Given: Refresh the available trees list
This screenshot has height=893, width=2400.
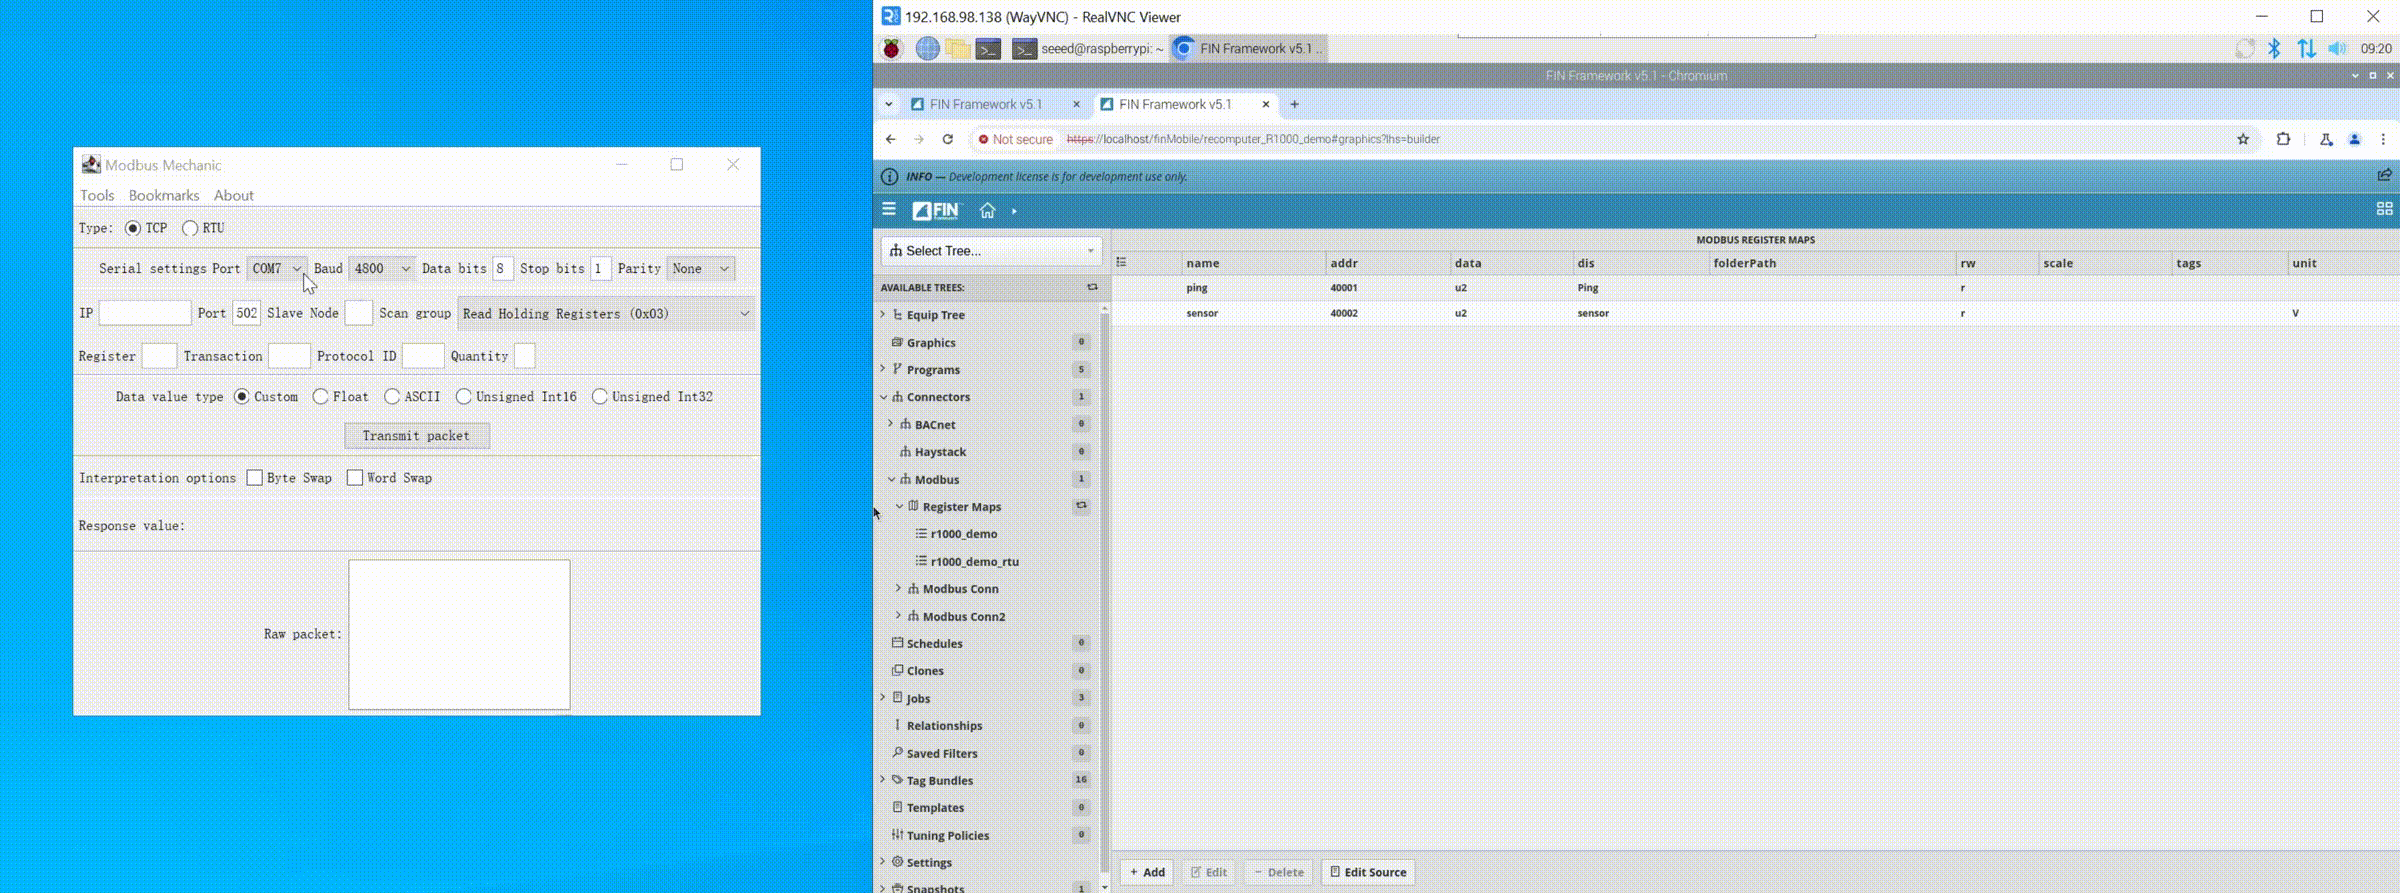Looking at the screenshot, I should pos(1092,288).
